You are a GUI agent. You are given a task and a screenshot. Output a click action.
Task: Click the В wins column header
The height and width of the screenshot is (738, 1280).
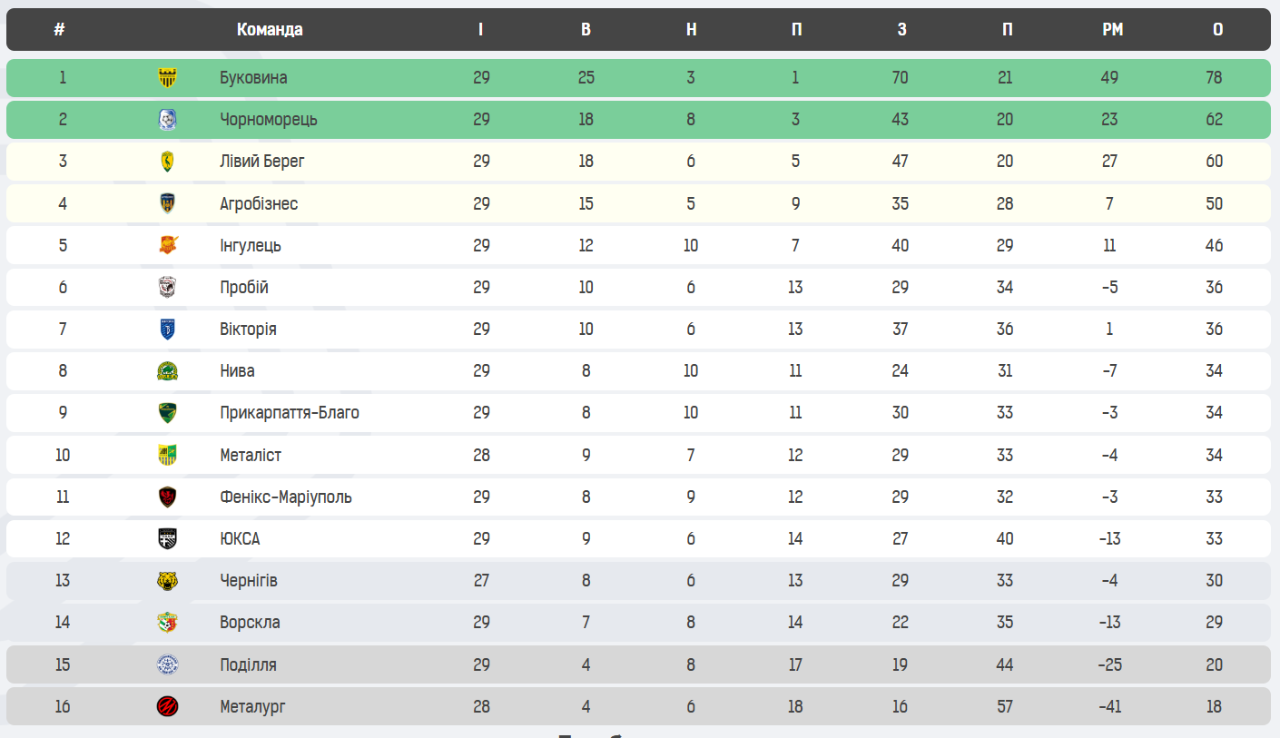tap(586, 29)
